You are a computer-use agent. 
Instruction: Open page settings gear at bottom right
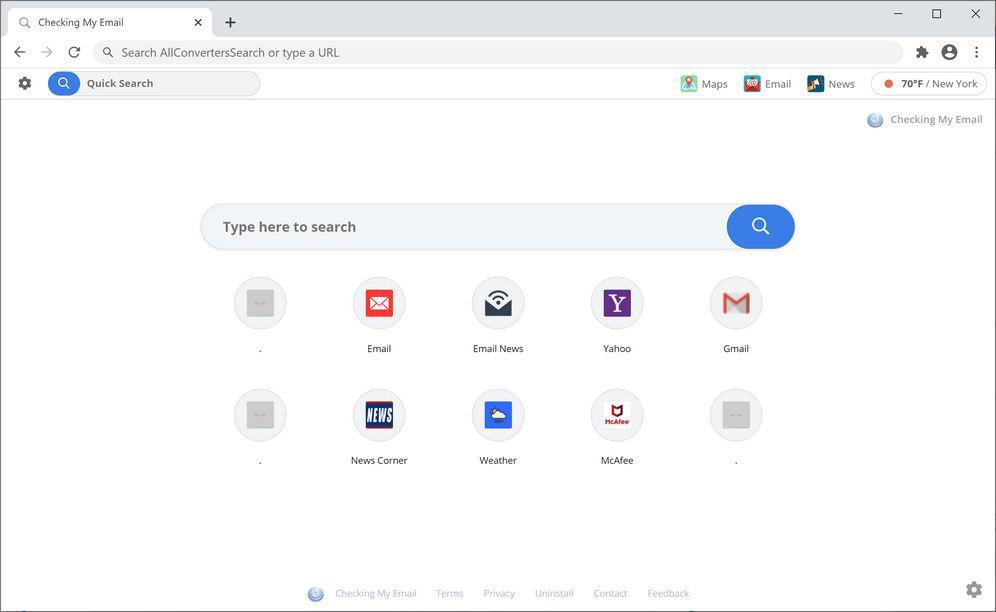(x=974, y=590)
